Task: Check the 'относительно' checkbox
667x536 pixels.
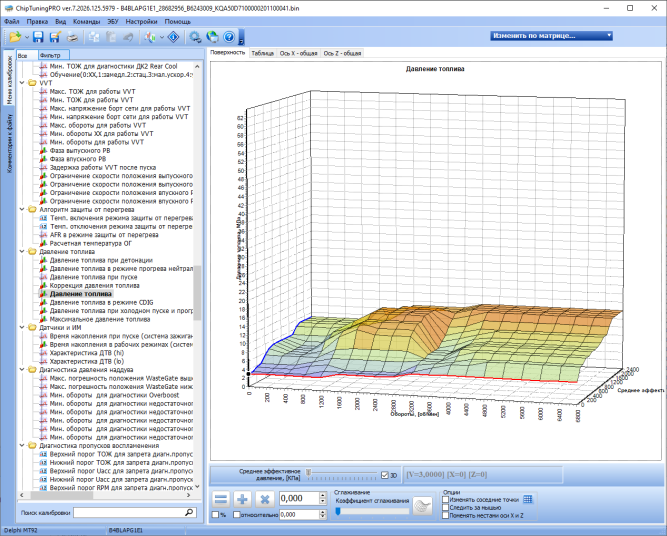Action: 237,515
